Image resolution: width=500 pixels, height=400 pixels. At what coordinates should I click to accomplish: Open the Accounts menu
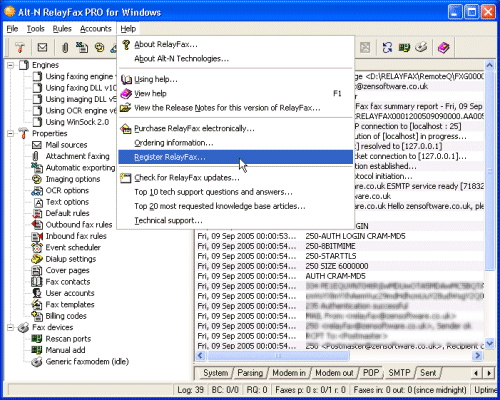coord(95,29)
